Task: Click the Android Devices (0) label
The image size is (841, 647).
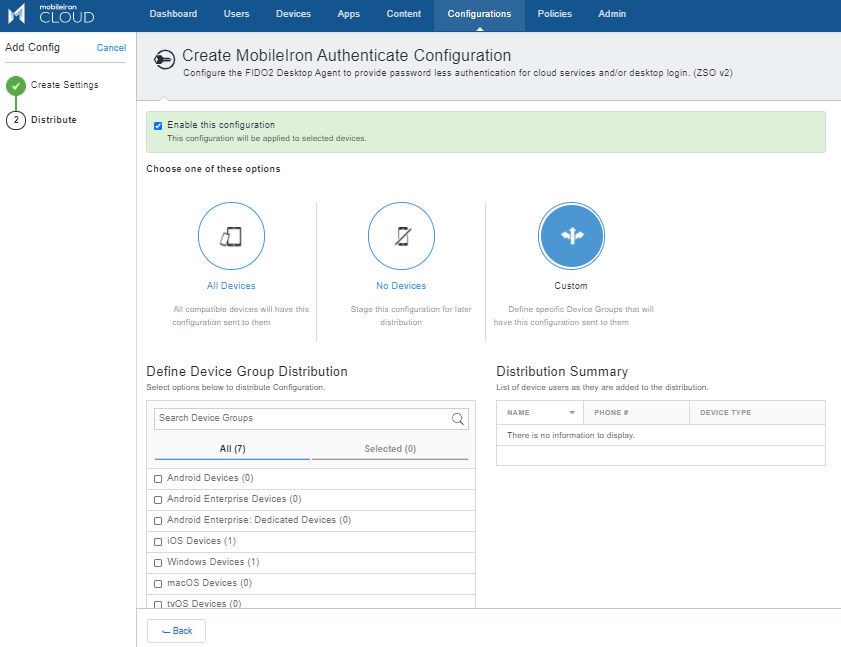Action: (210, 478)
